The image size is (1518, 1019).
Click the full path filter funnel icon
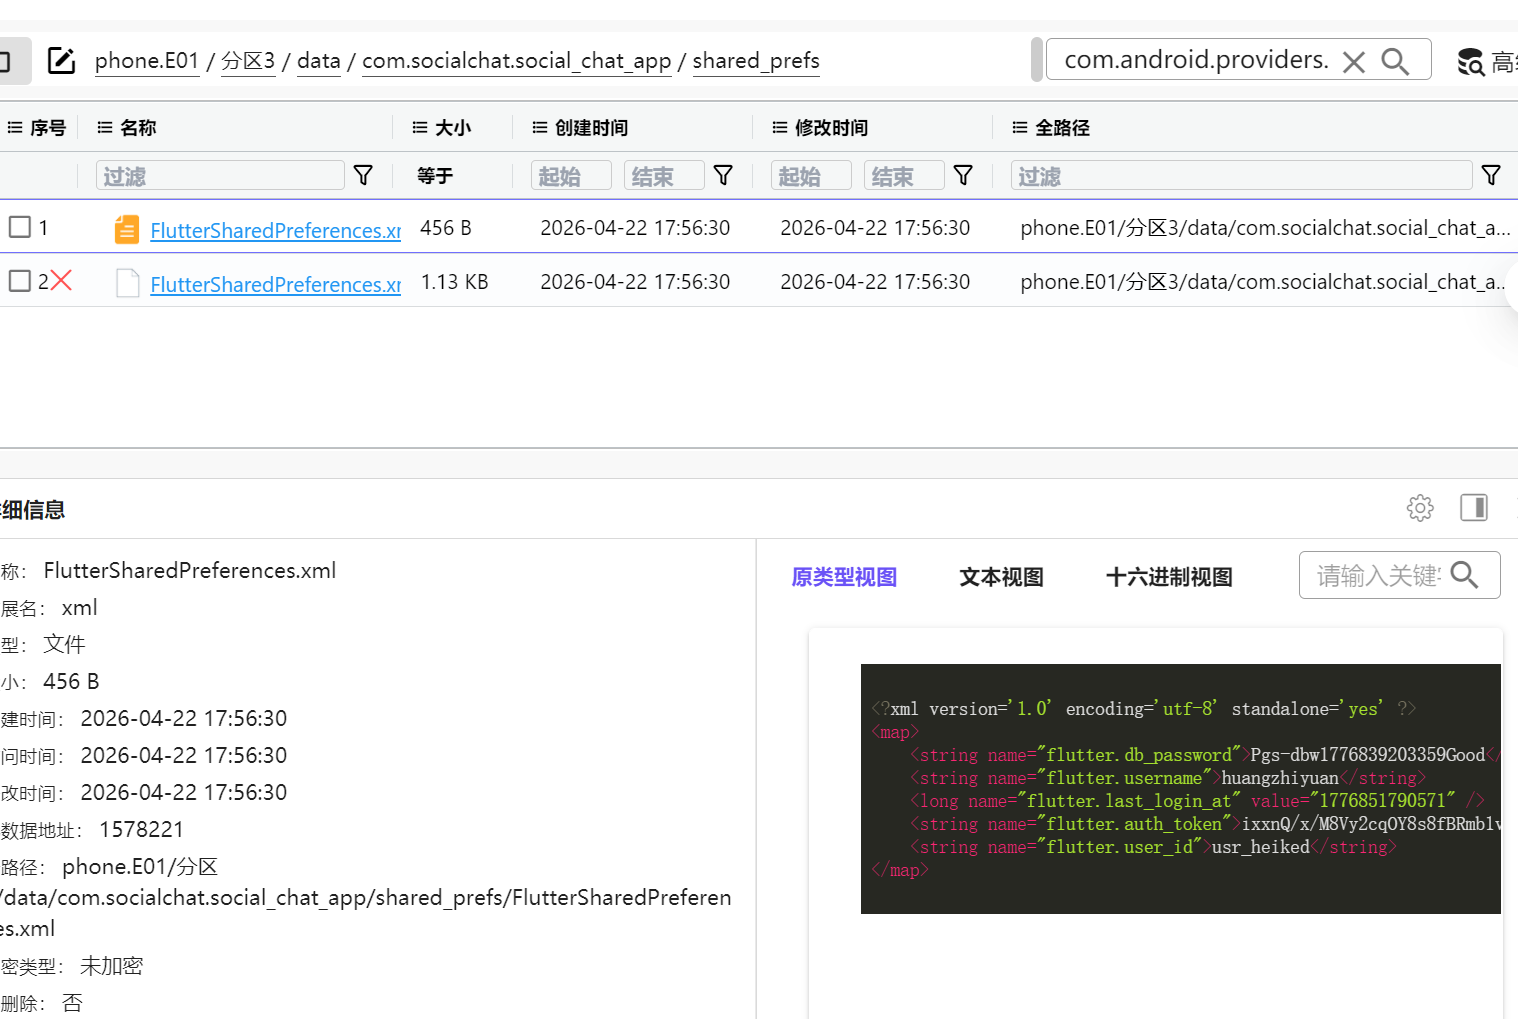click(x=1491, y=176)
